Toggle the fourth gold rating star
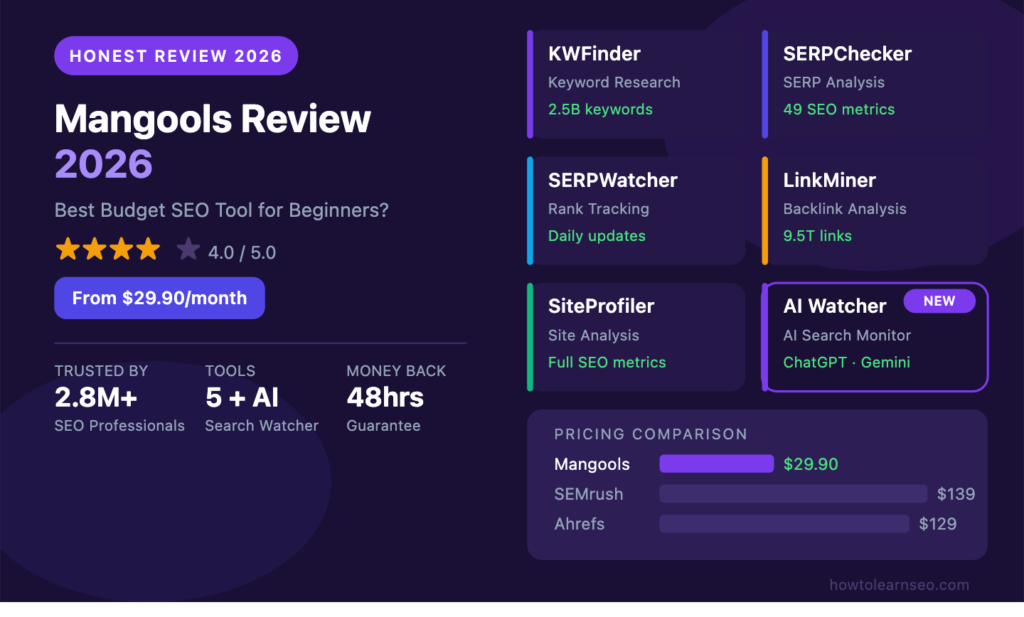This screenshot has height=617, width=1024. (x=148, y=249)
